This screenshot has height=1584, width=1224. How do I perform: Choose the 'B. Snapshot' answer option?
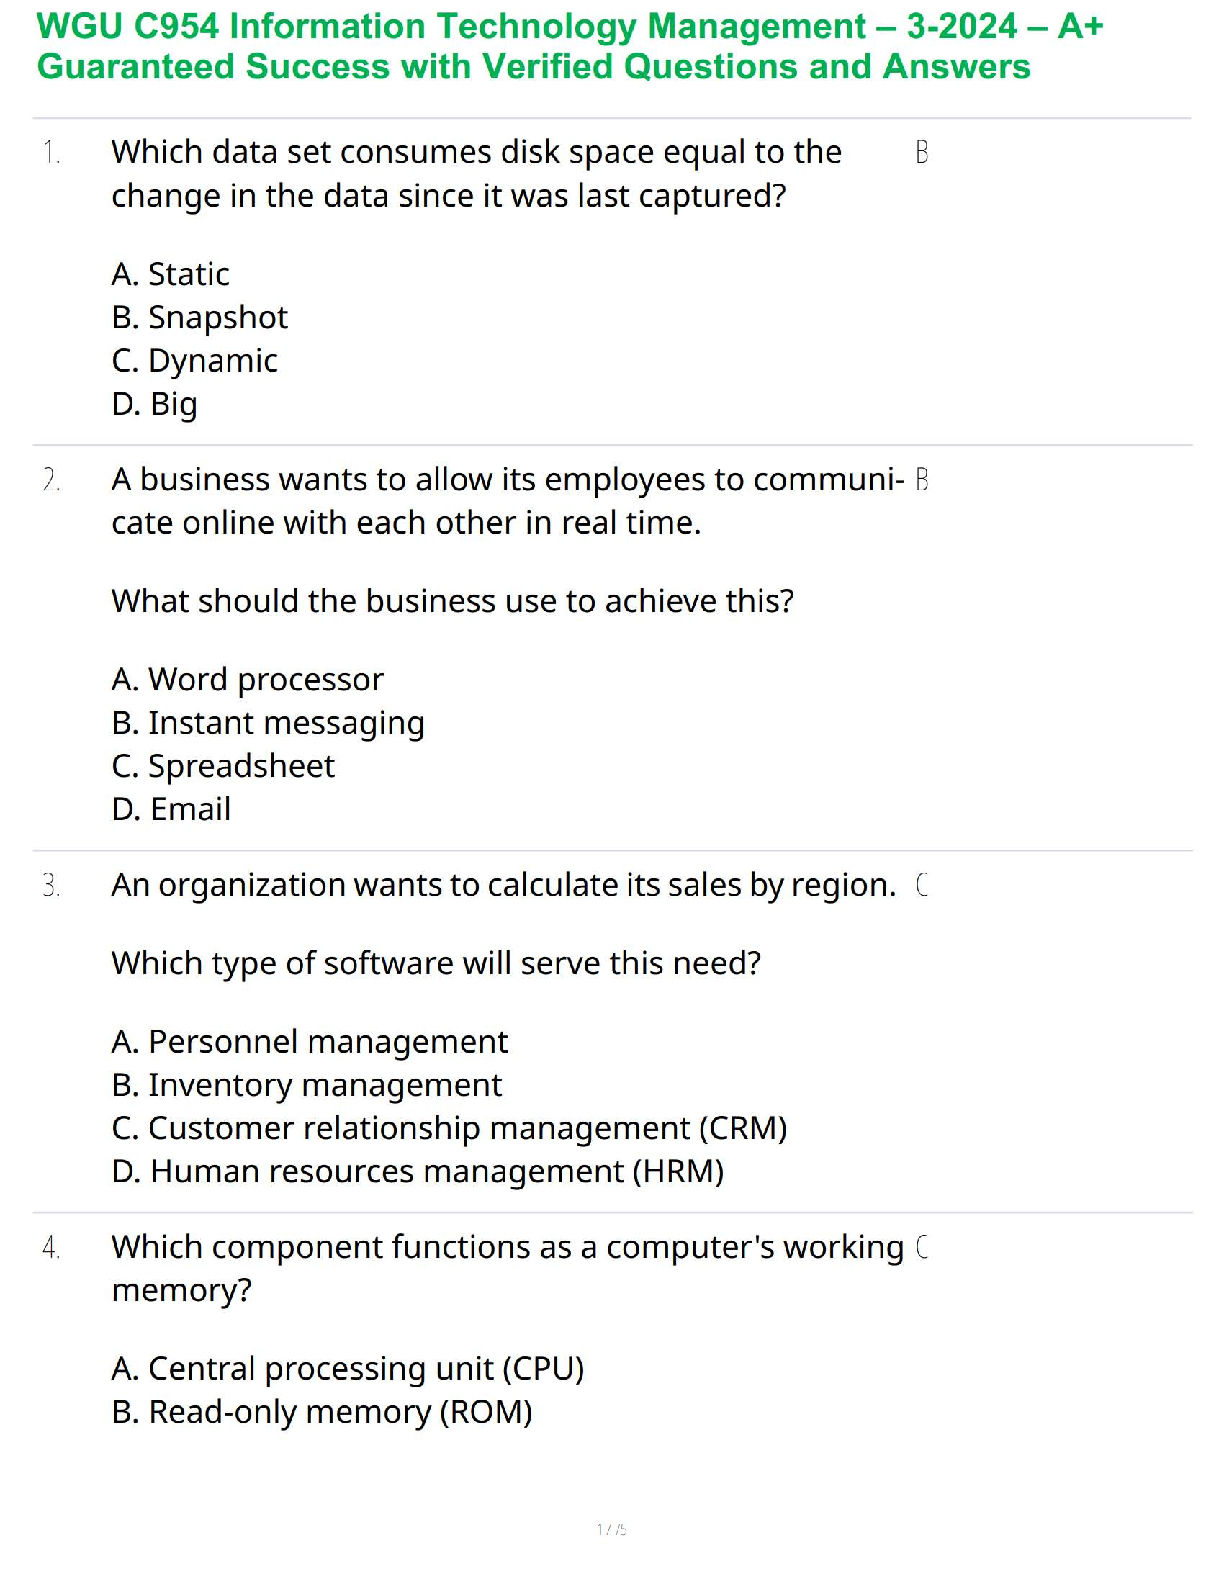[200, 317]
